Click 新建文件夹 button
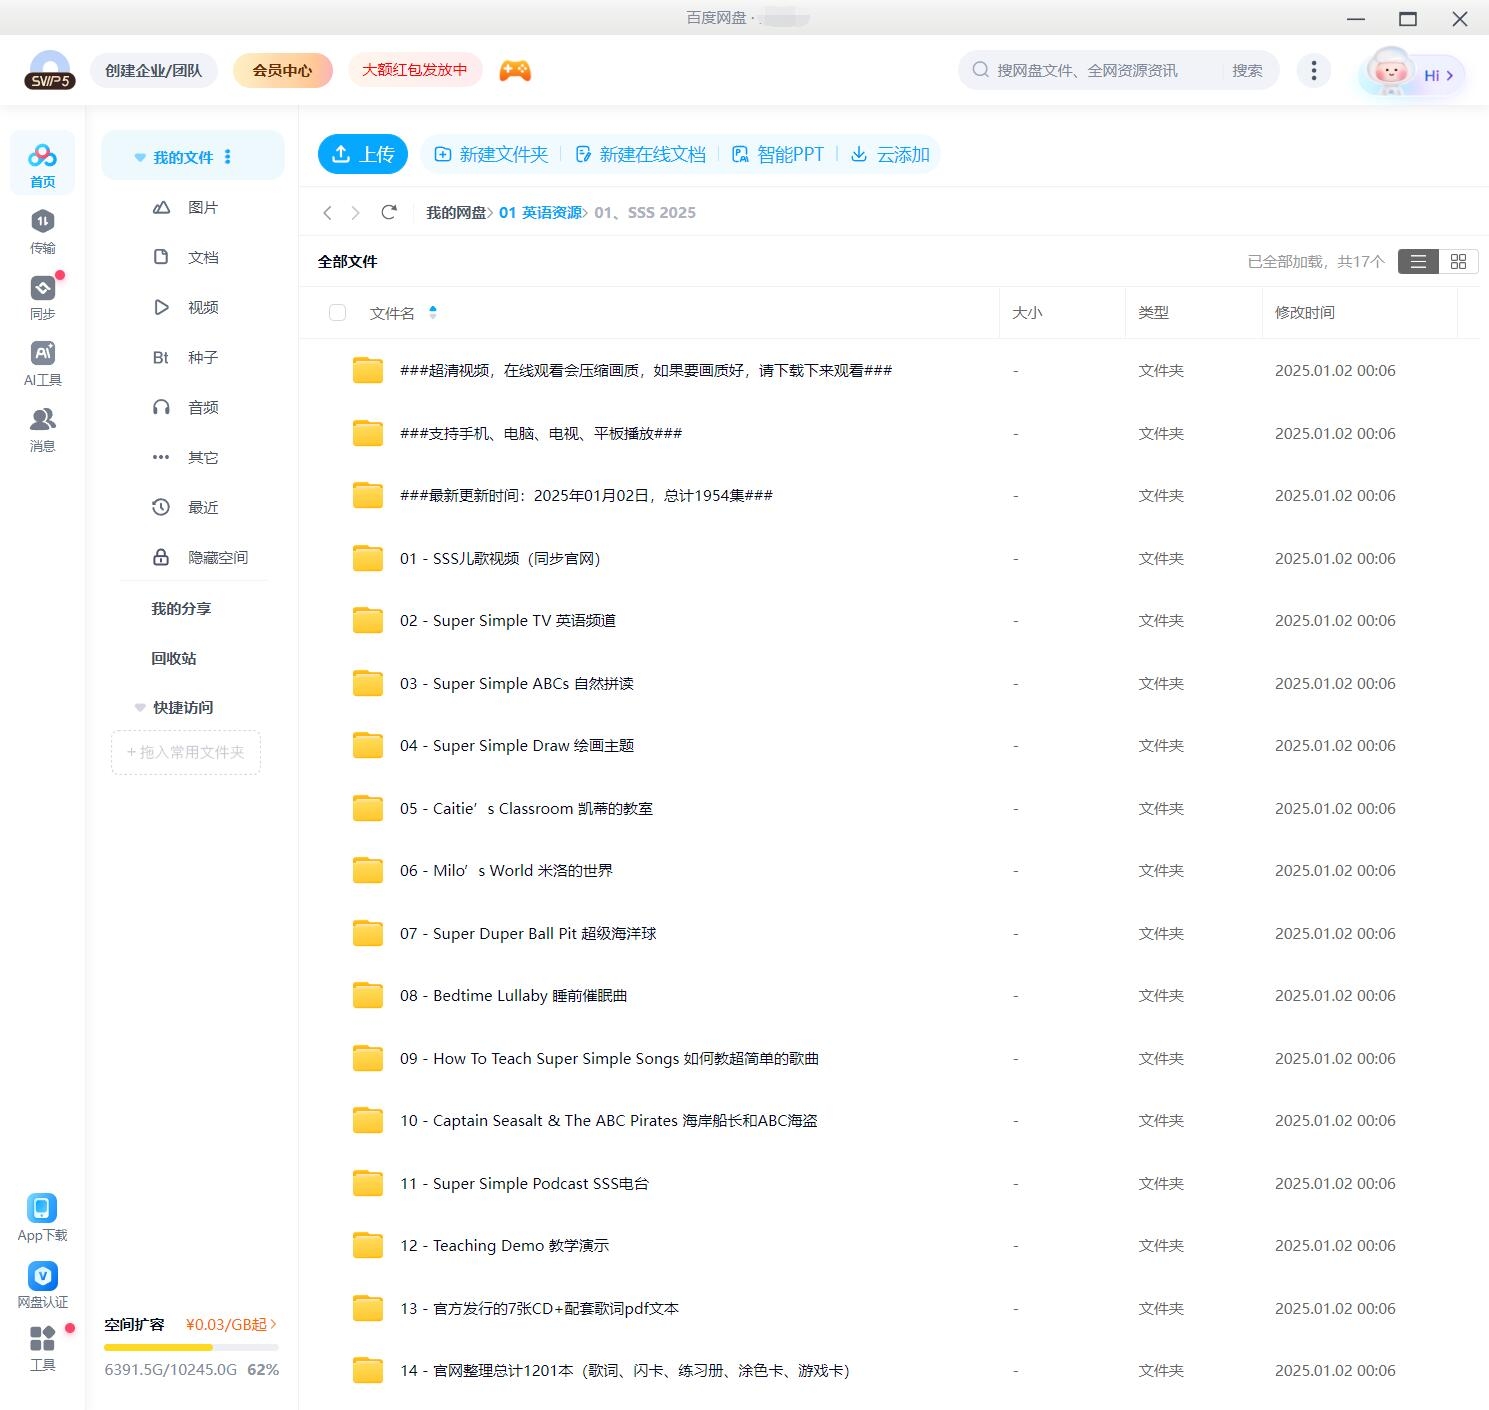Image resolution: width=1489 pixels, height=1410 pixels. (x=491, y=154)
